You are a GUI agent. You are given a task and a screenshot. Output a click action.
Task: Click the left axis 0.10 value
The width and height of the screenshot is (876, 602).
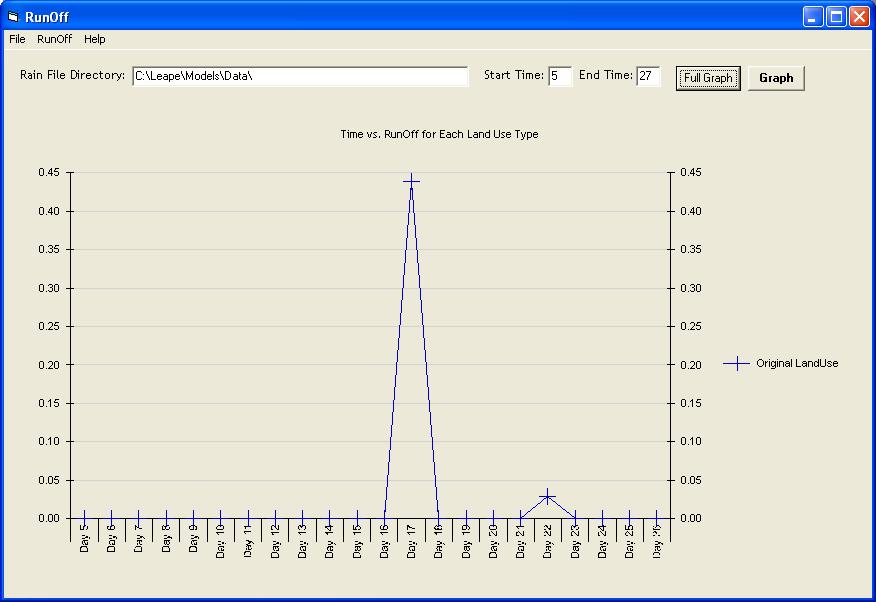49,441
